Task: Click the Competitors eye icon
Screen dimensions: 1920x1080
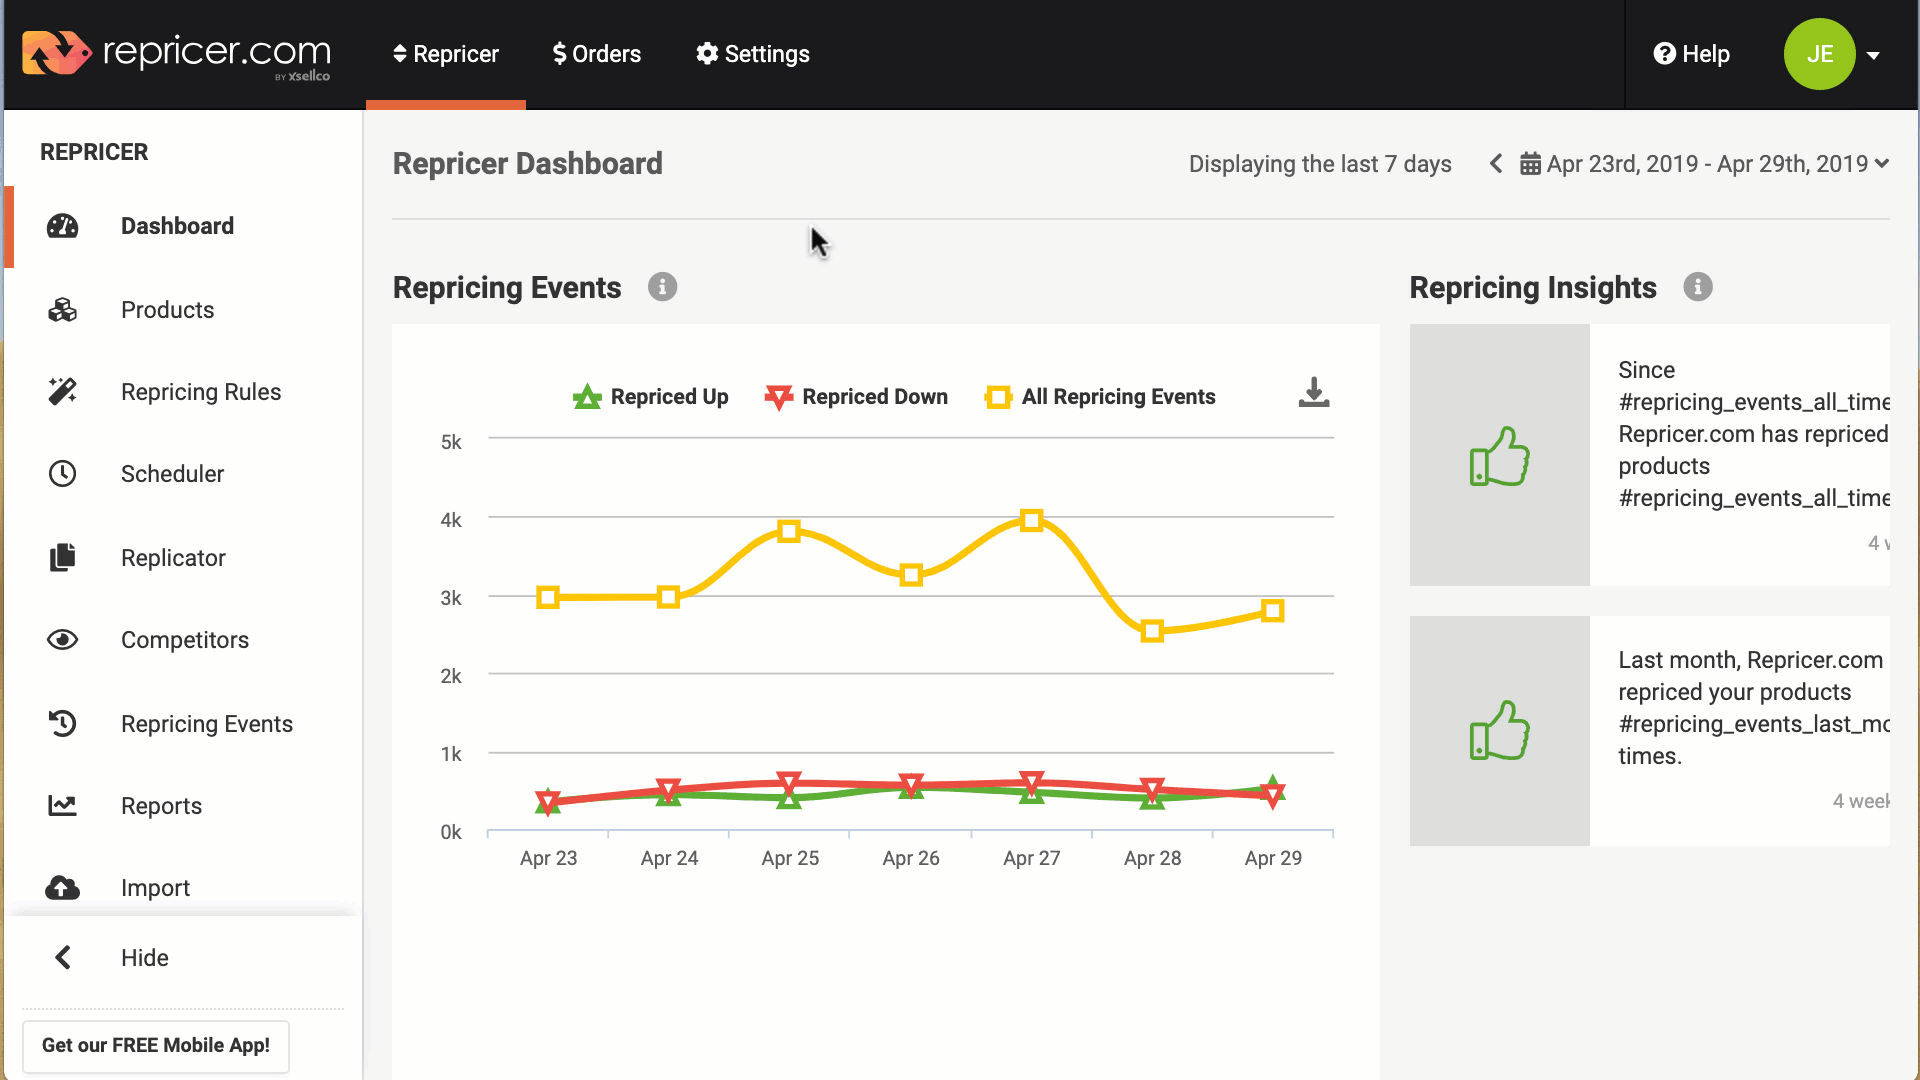Action: coord(62,640)
